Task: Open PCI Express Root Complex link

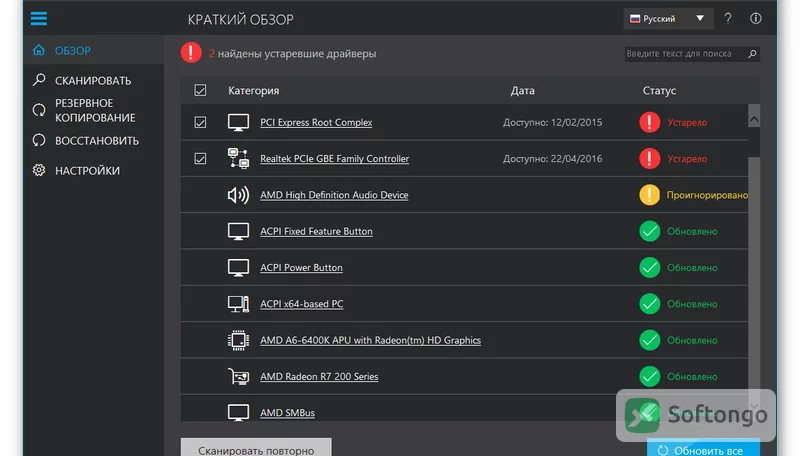Action: click(x=316, y=122)
